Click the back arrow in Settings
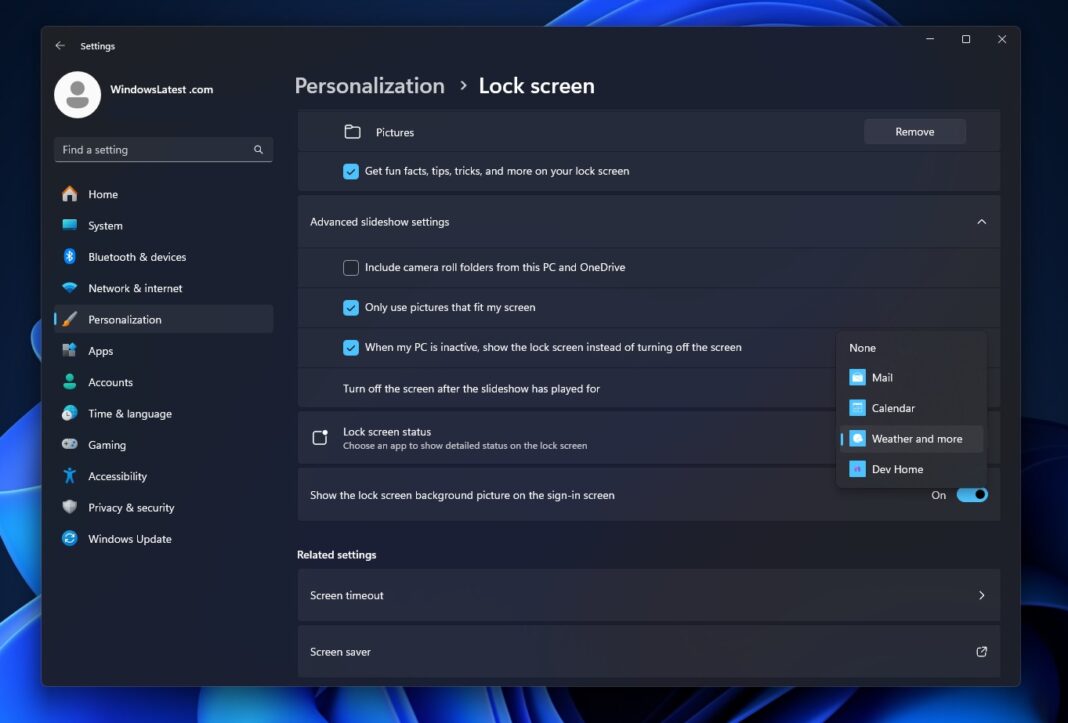The image size is (1068, 723). pos(59,45)
